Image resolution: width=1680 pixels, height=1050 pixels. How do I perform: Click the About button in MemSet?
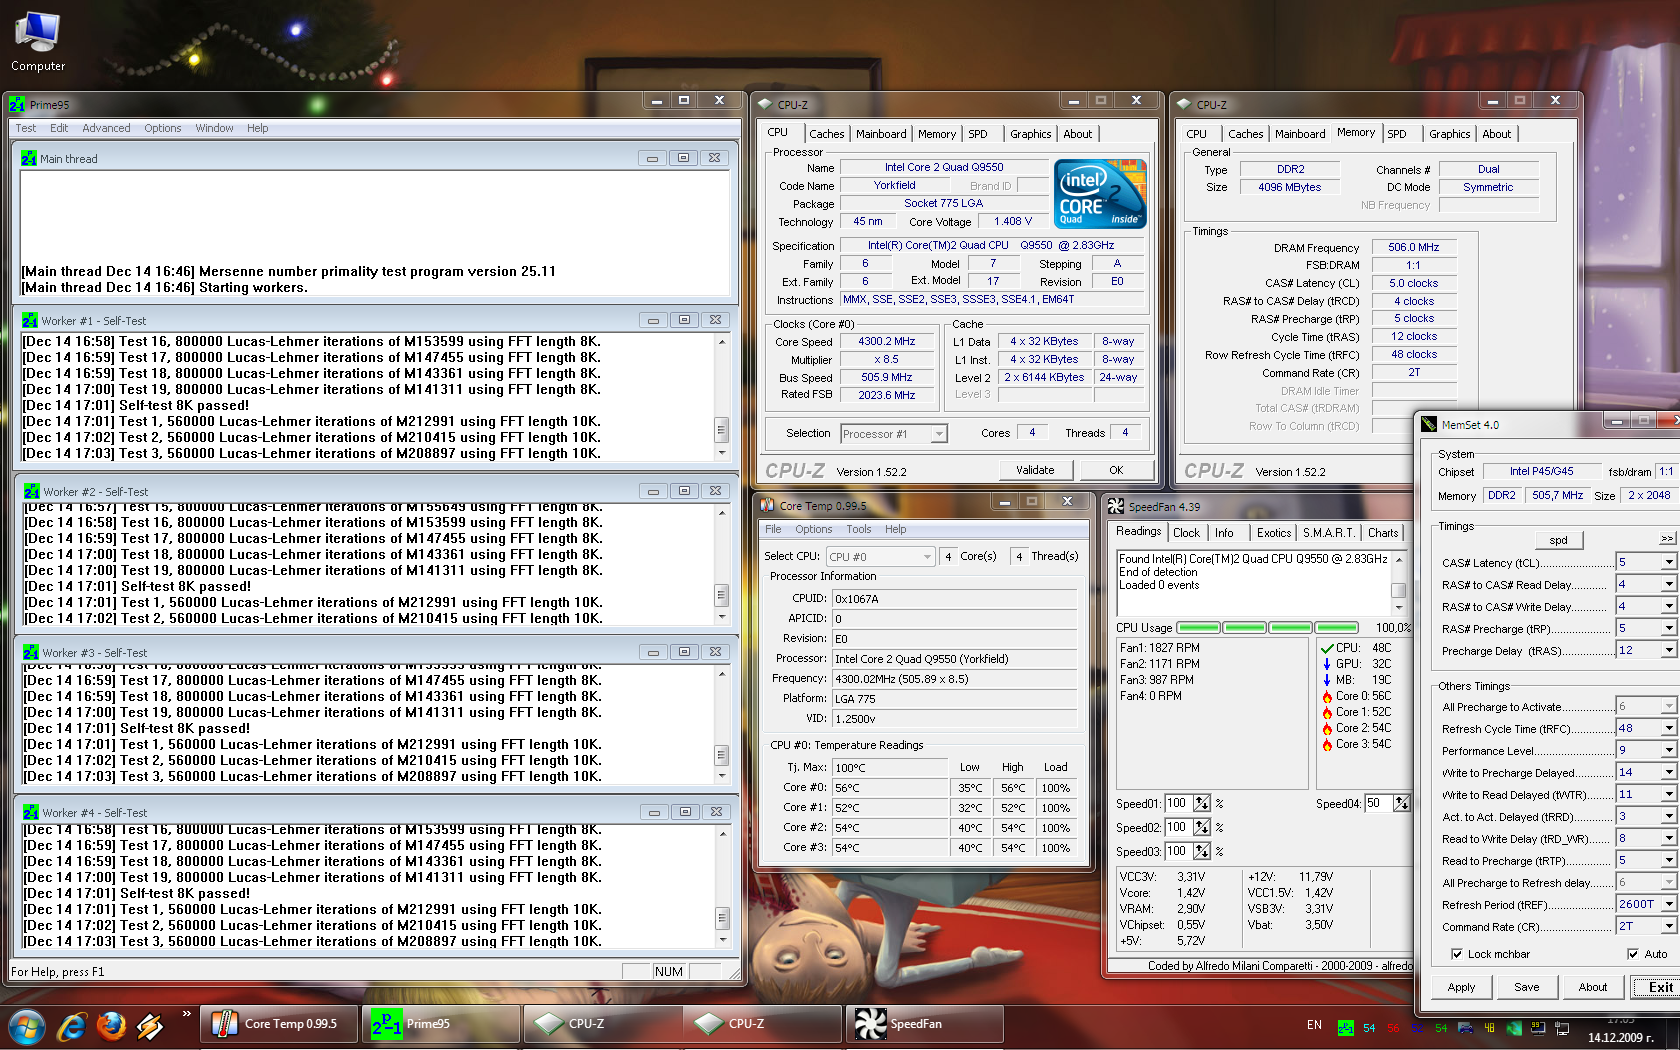(1592, 987)
